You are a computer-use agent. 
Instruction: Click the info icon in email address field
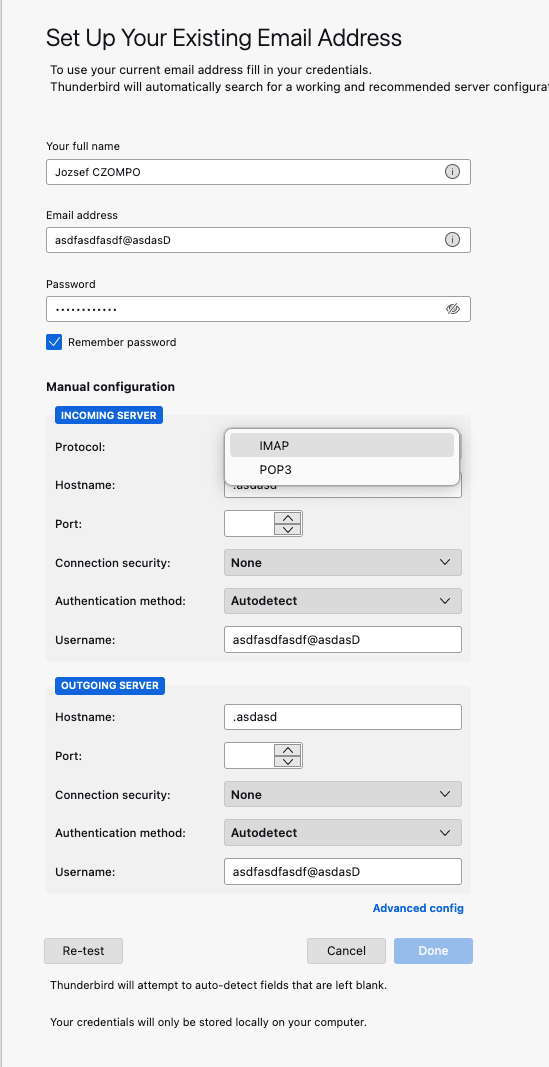tap(452, 240)
